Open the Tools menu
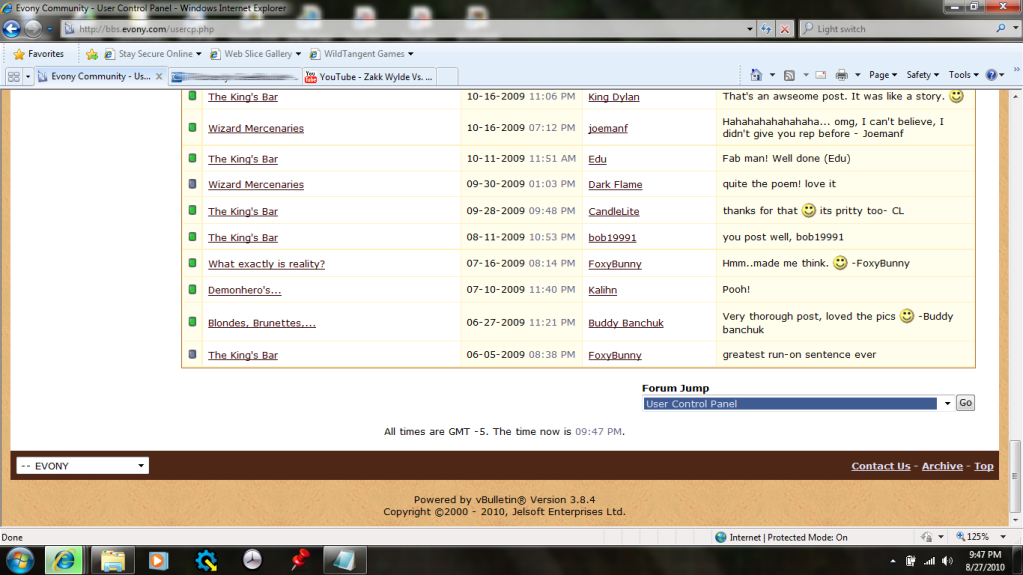Screen dimensions: 1023x575 tap(963, 75)
